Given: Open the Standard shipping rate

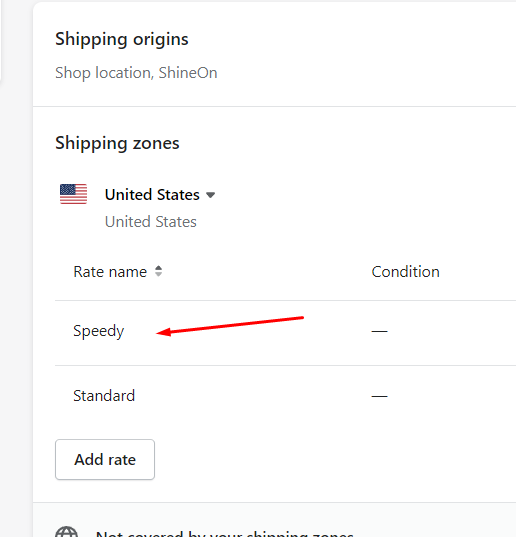Looking at the screenshot, I should coord(104,396).
